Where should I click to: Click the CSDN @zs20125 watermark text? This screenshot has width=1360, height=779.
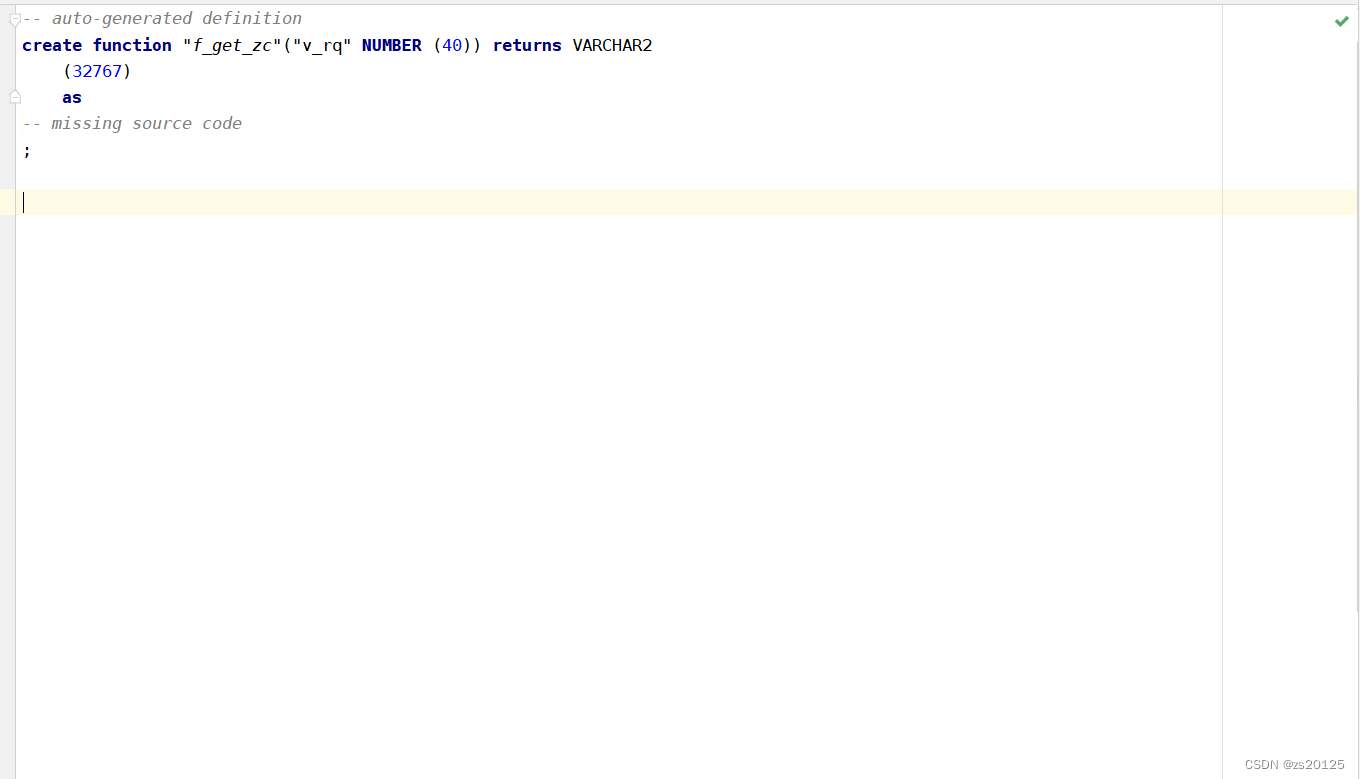1295,764
